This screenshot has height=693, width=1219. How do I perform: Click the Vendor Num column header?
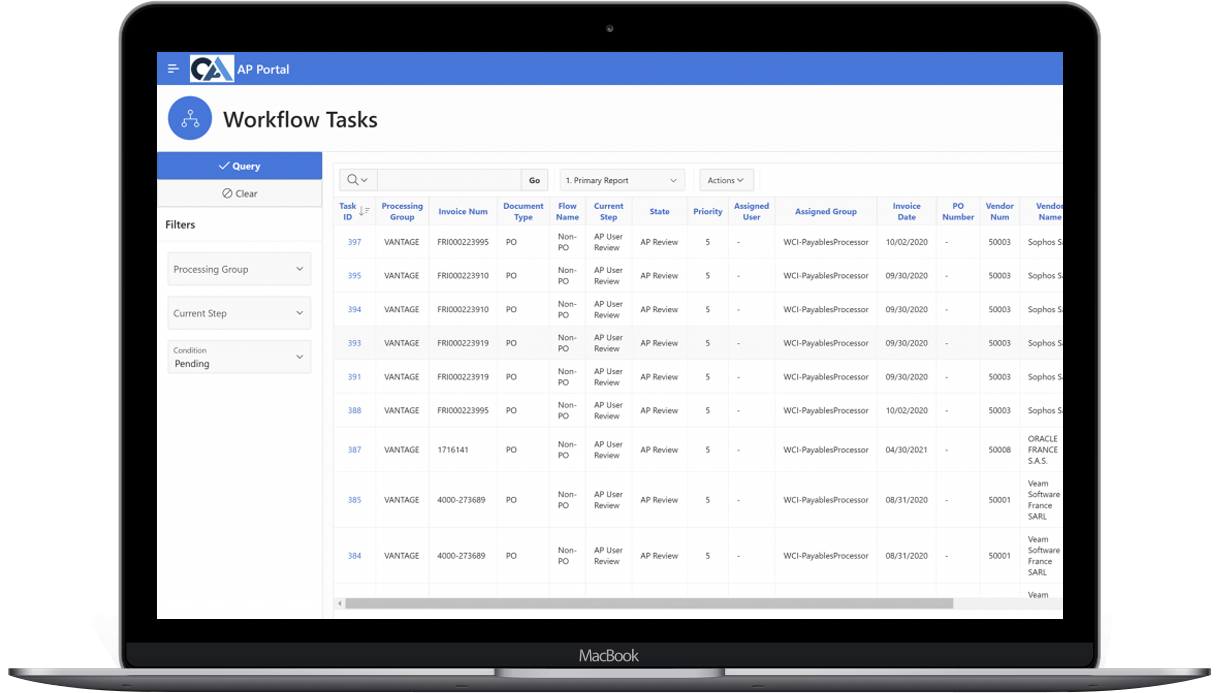[999, 211]
